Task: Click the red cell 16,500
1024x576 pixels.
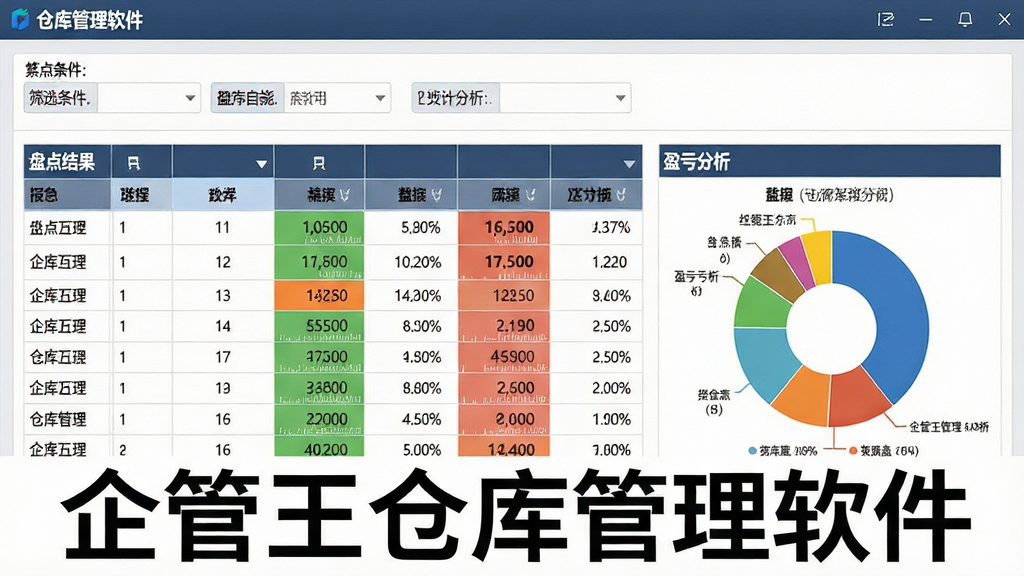Action: (504, 228)
